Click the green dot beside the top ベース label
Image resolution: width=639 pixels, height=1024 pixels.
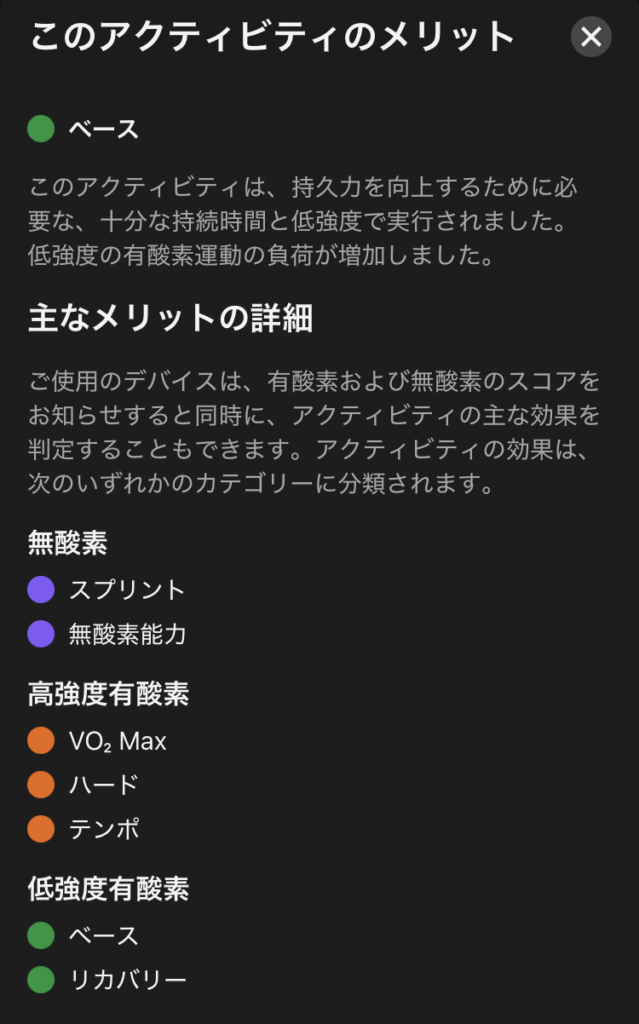(41, 129)
